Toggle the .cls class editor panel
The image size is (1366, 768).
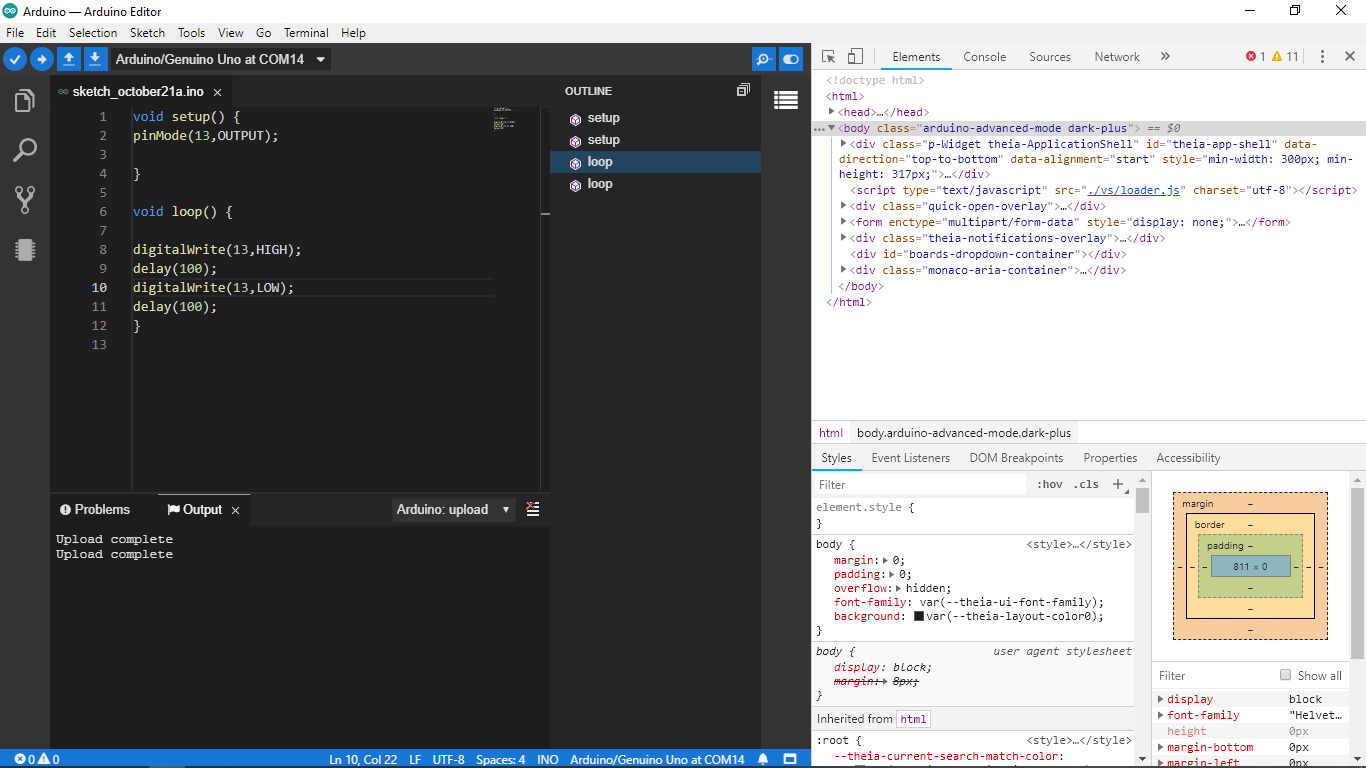(x=1086, y=484)
